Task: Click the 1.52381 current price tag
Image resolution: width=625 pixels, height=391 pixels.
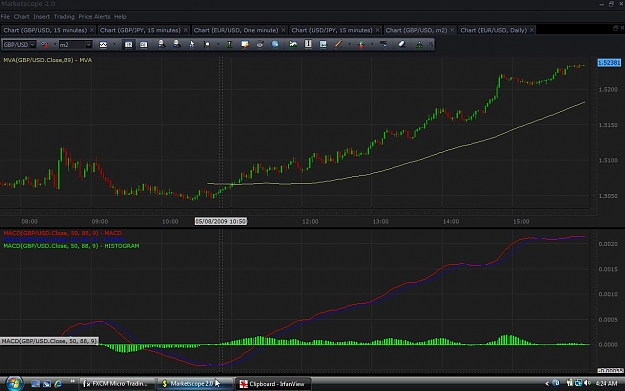Action: (x=609, y=63)
